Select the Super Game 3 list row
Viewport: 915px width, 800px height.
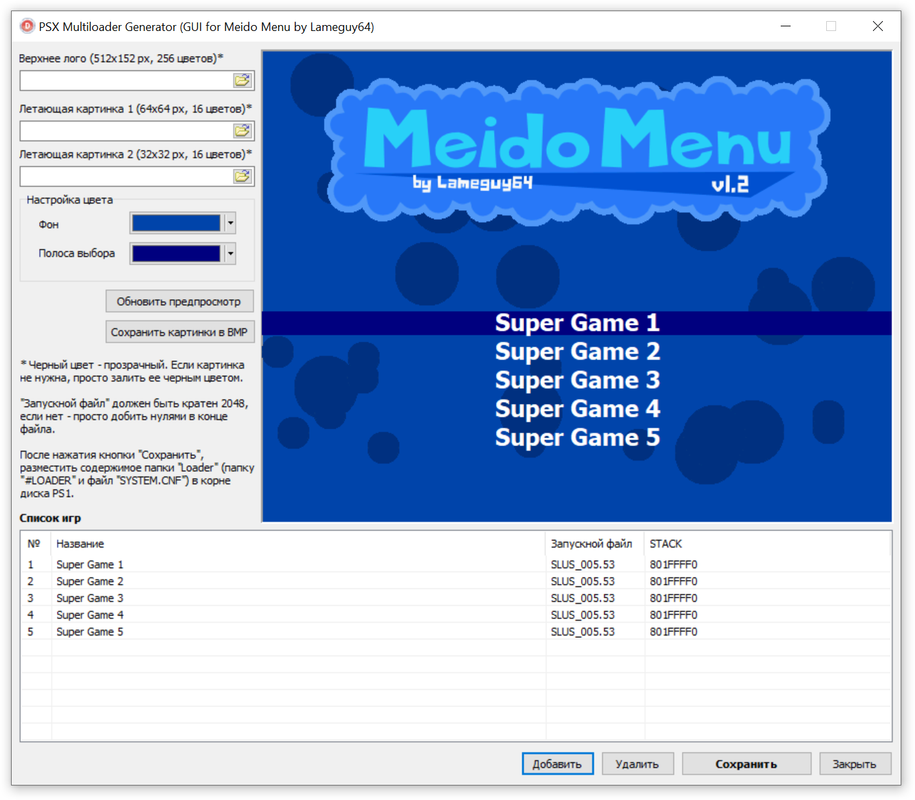pos(456,598)
